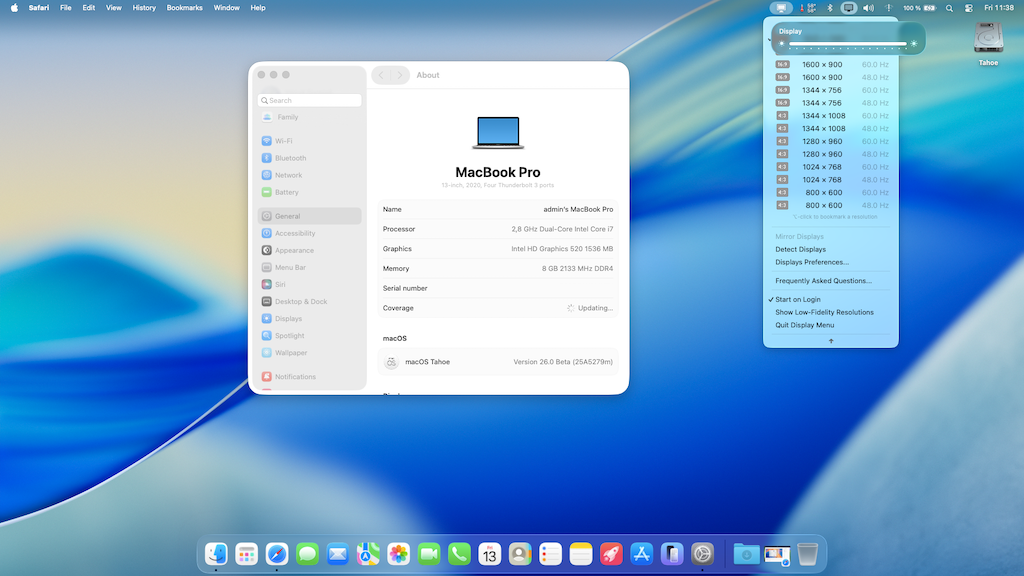1024x576 pixels.
Task: Open Spotlight search from the menu bar
Action: [949, 8]
